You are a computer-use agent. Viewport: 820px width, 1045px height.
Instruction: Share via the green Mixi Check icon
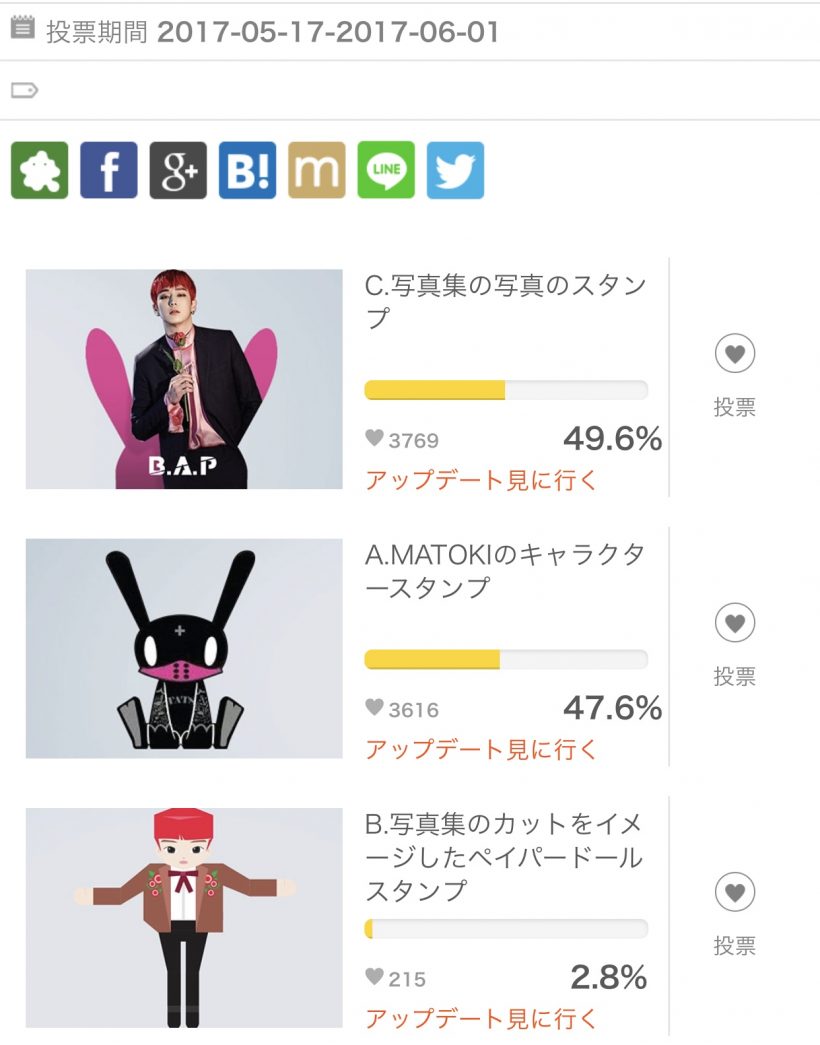(40, 170)
